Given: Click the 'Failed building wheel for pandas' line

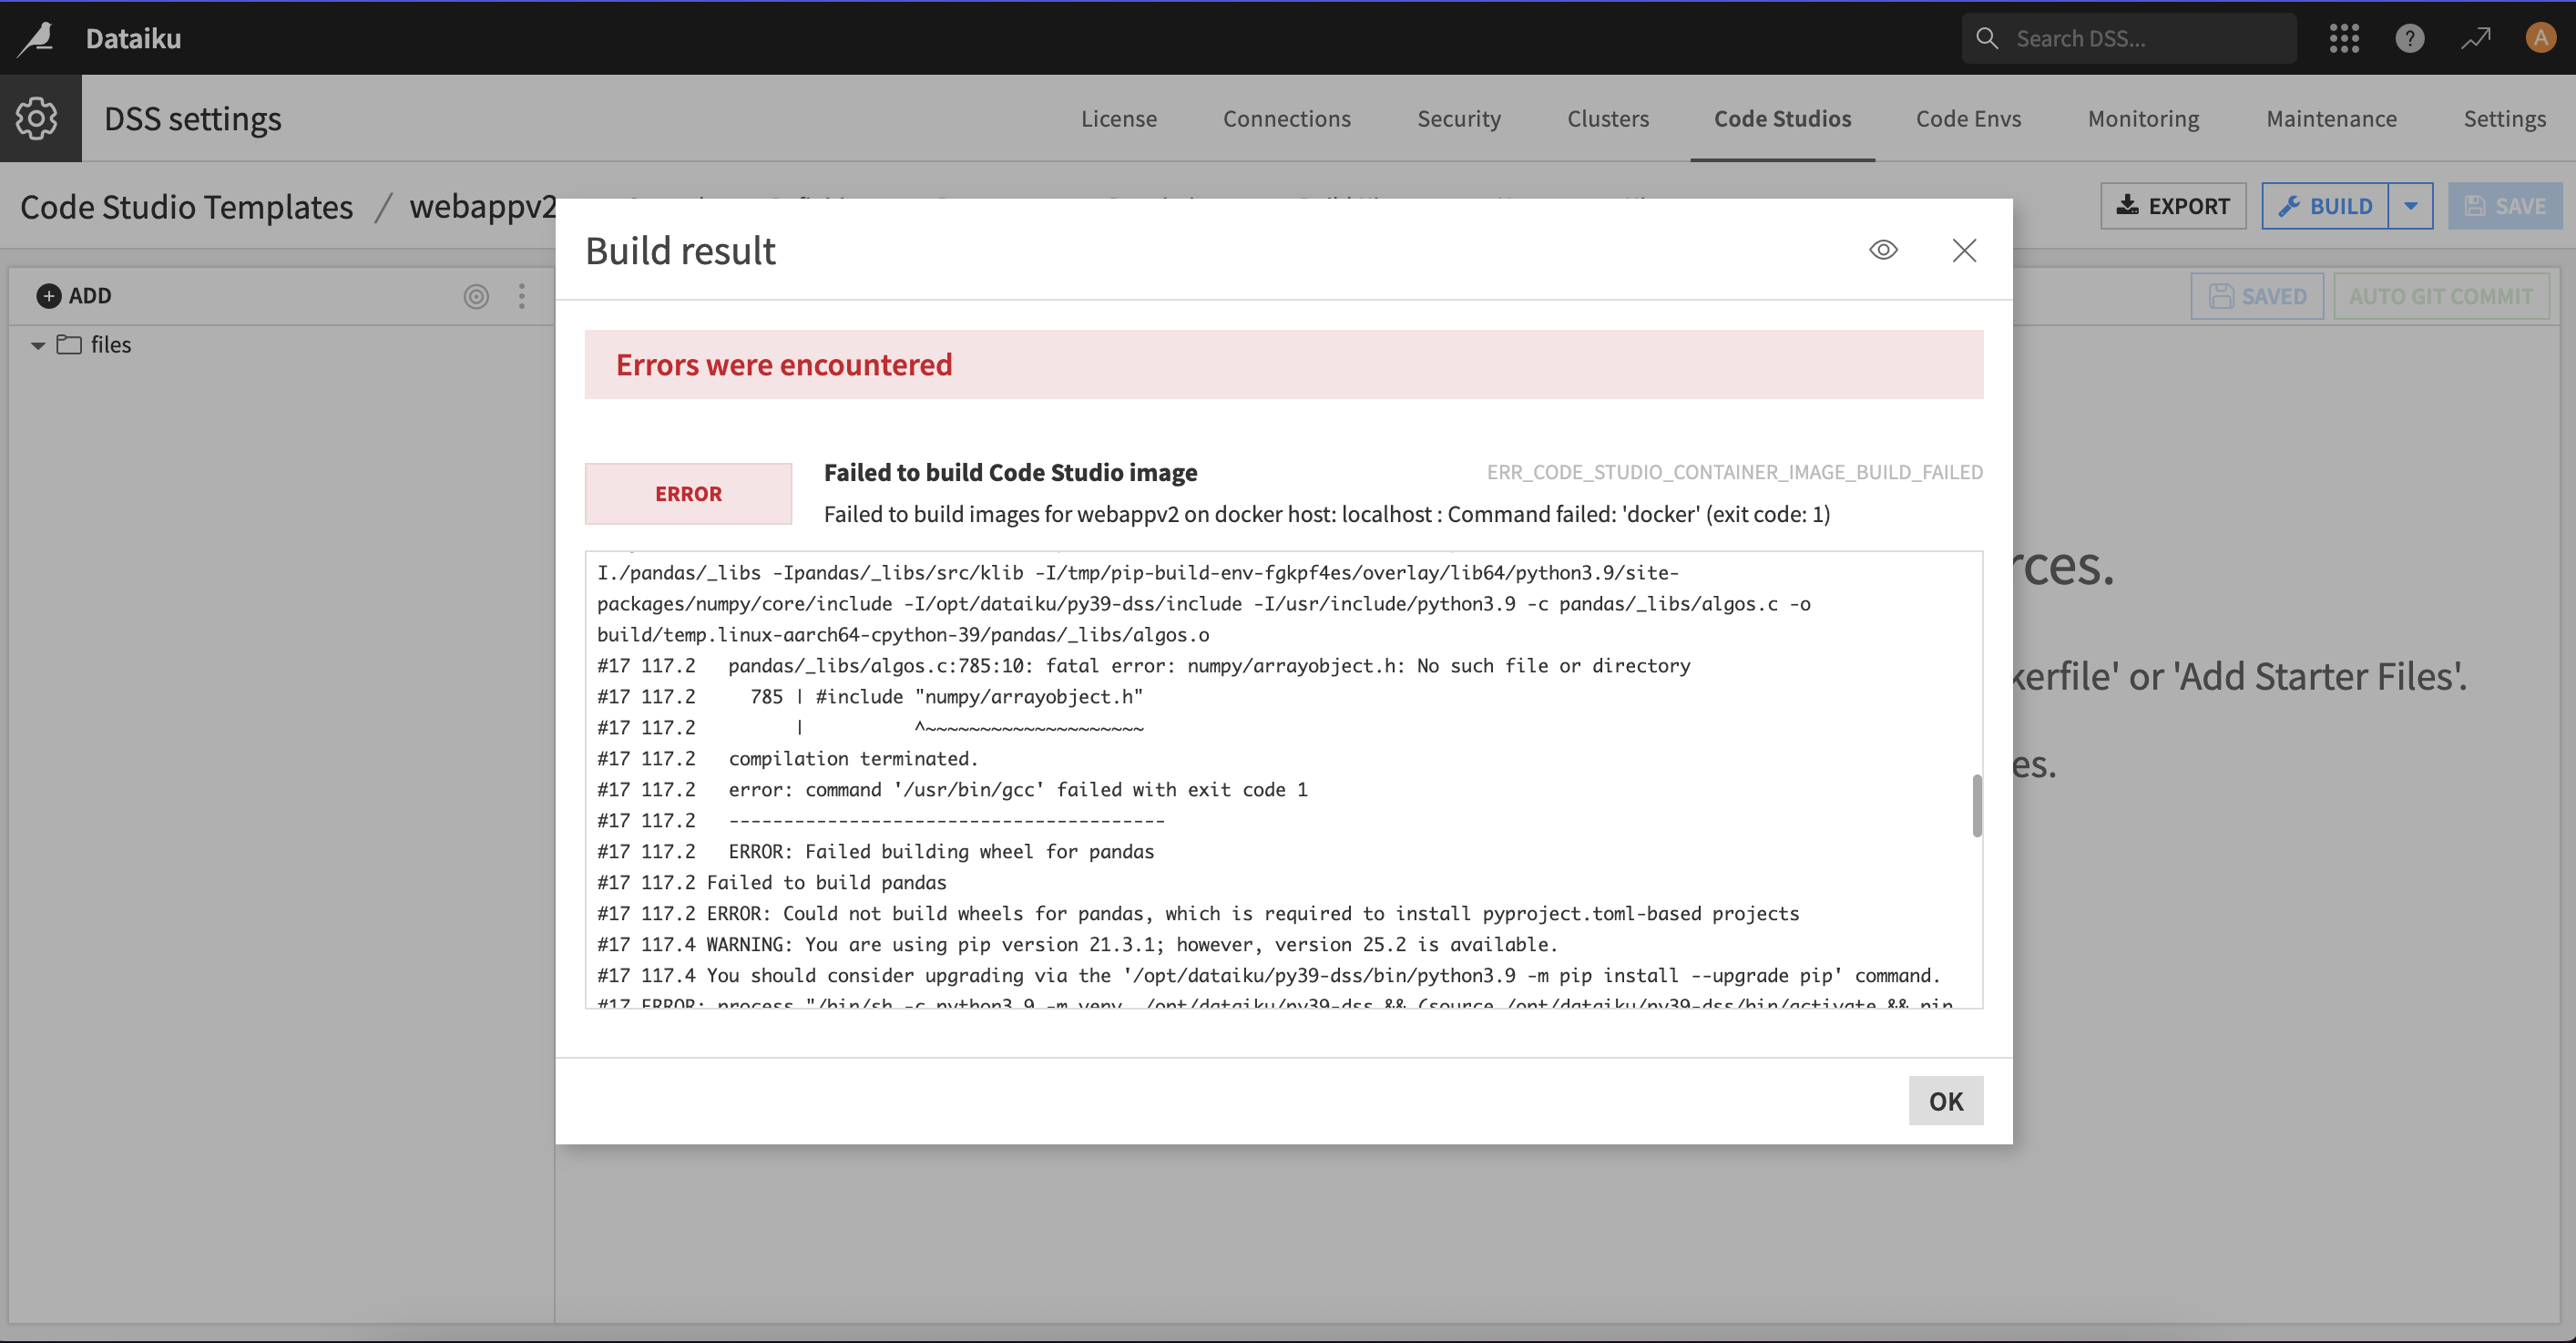Looking at the screenshot, I should coord(941,852).
